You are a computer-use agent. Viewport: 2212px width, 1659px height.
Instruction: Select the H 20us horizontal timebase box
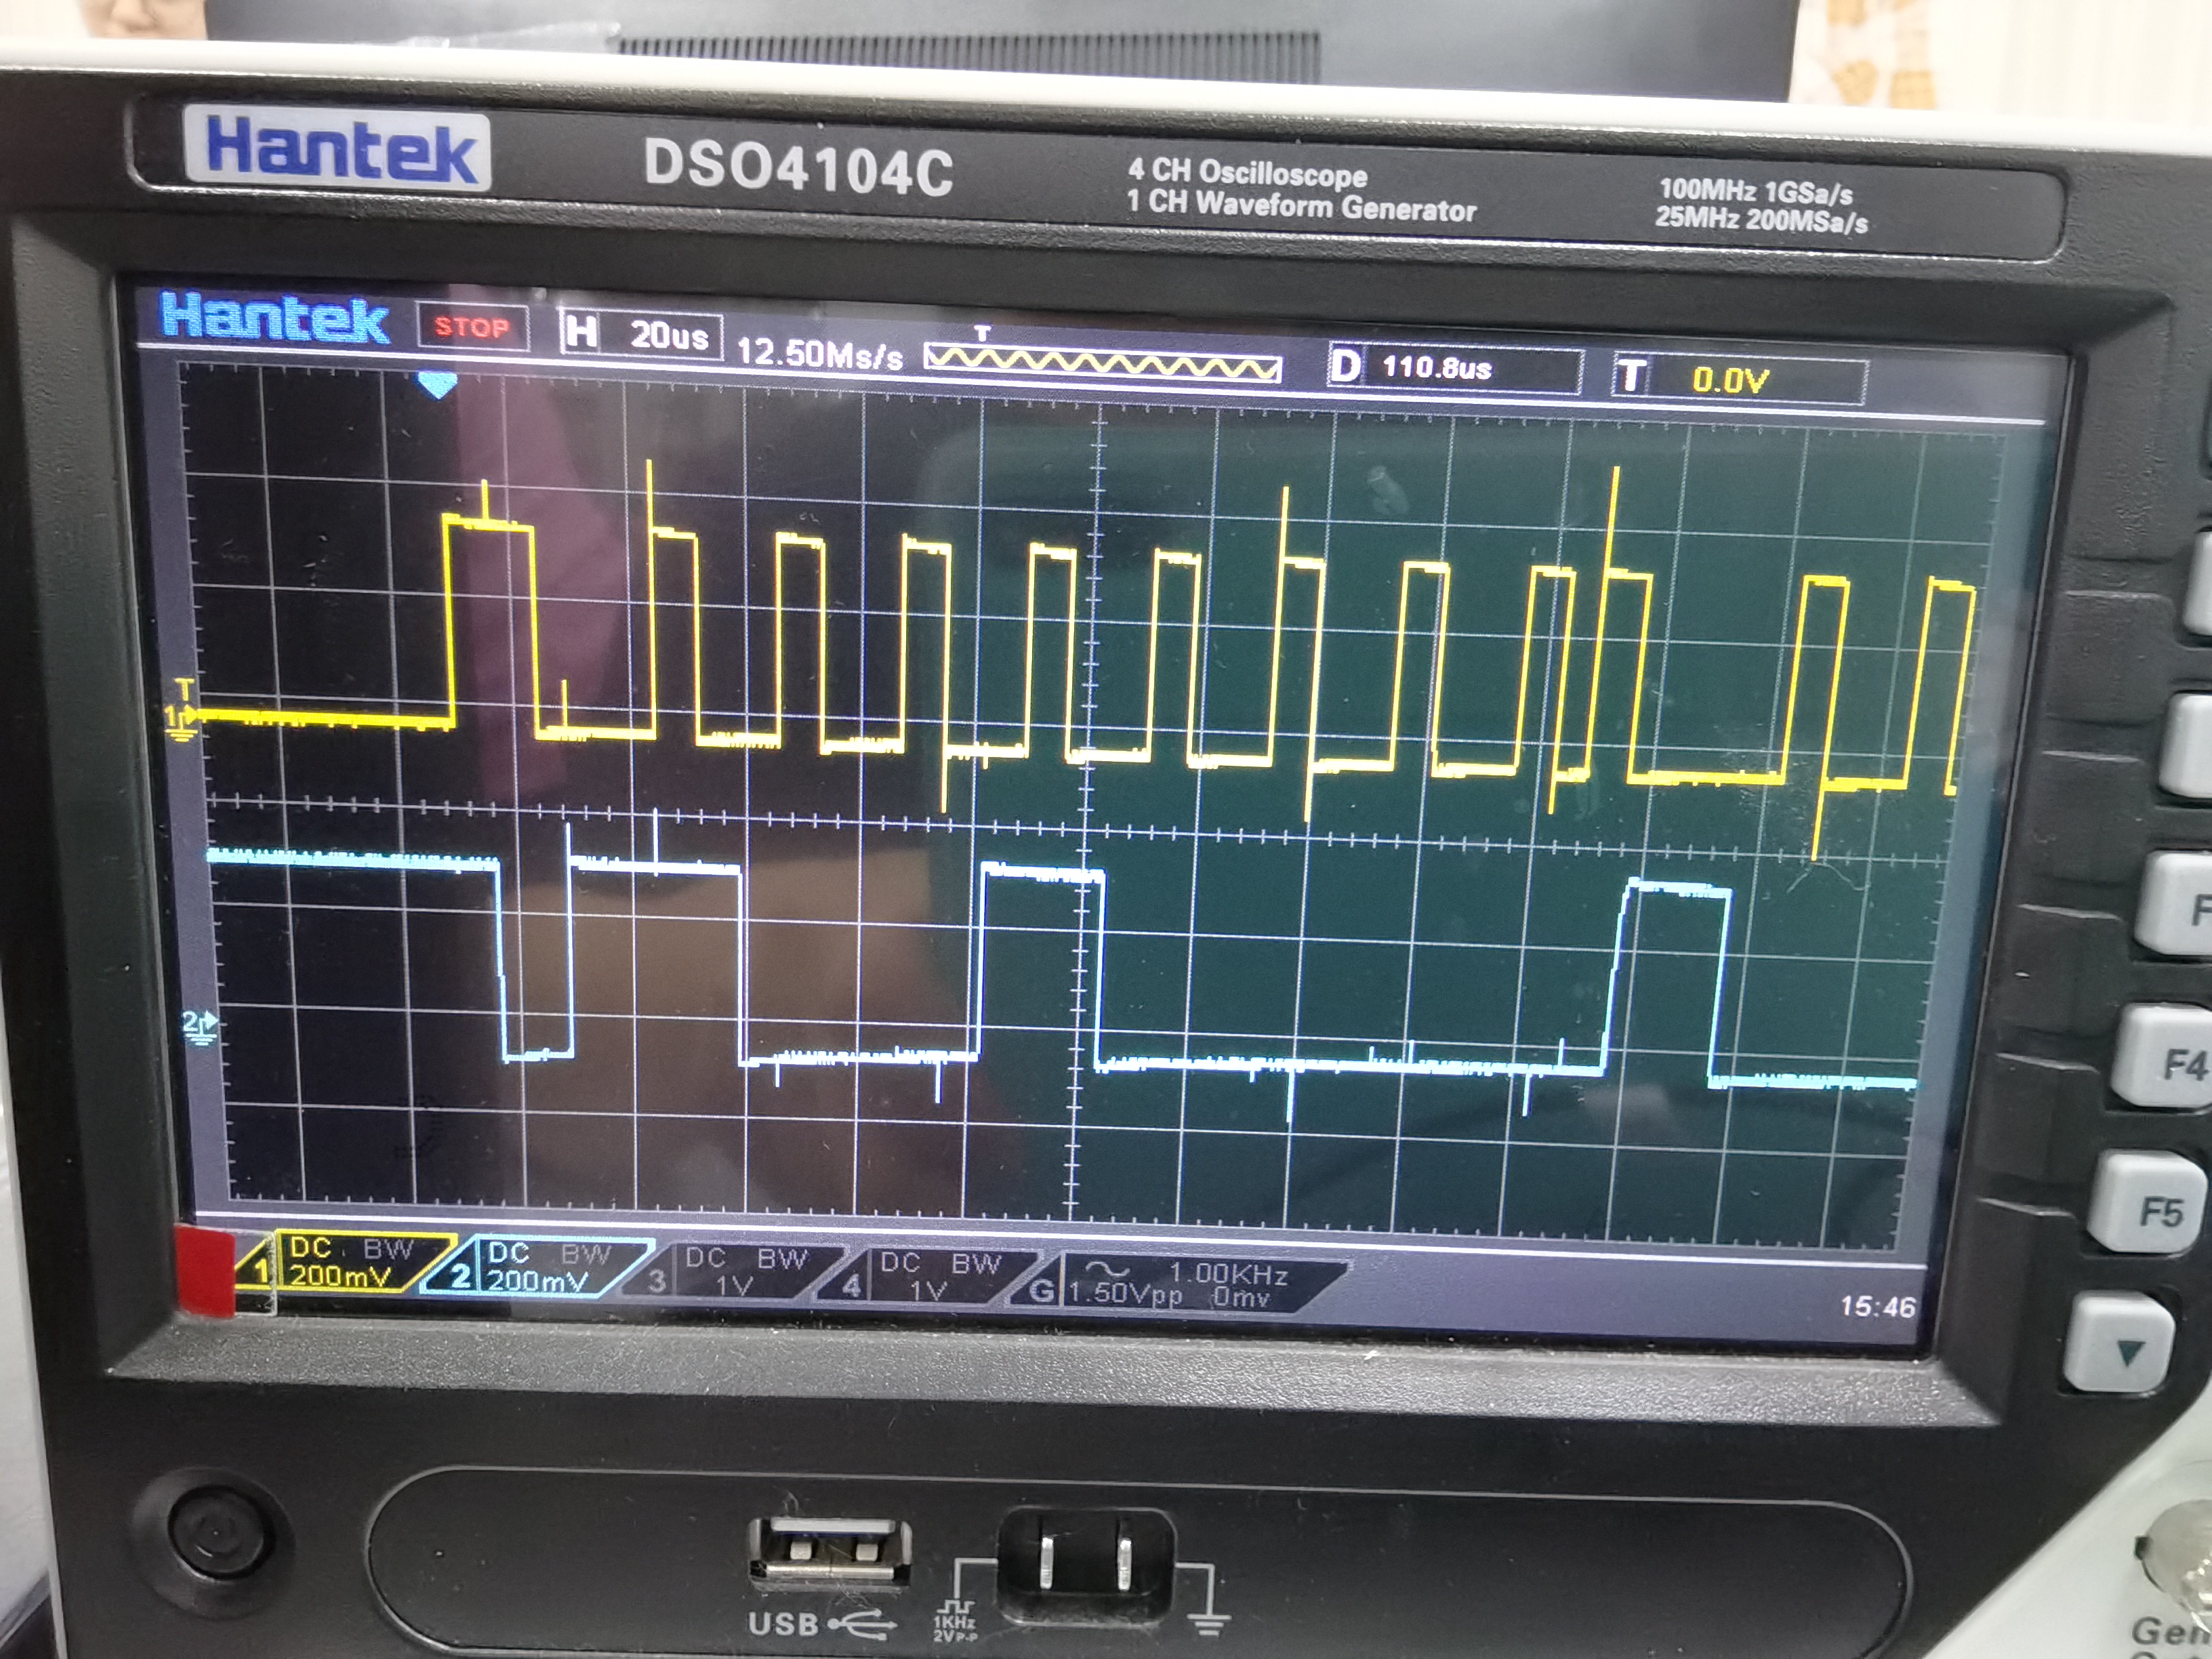click(640, 334)
